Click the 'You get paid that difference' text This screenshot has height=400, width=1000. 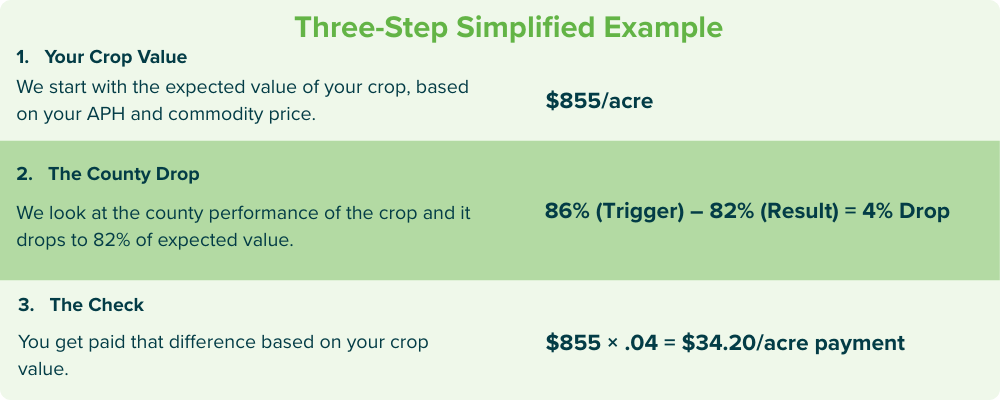[137, 342]
